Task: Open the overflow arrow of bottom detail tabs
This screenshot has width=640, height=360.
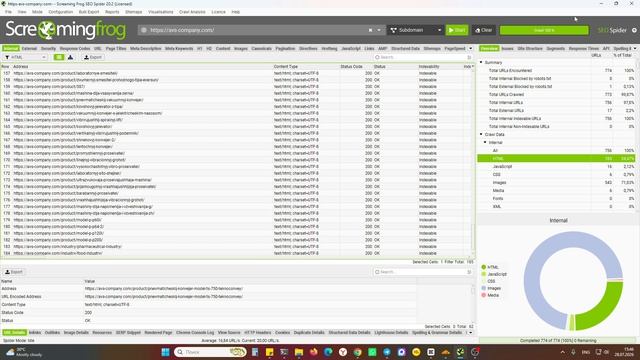Action: [471, 333]
